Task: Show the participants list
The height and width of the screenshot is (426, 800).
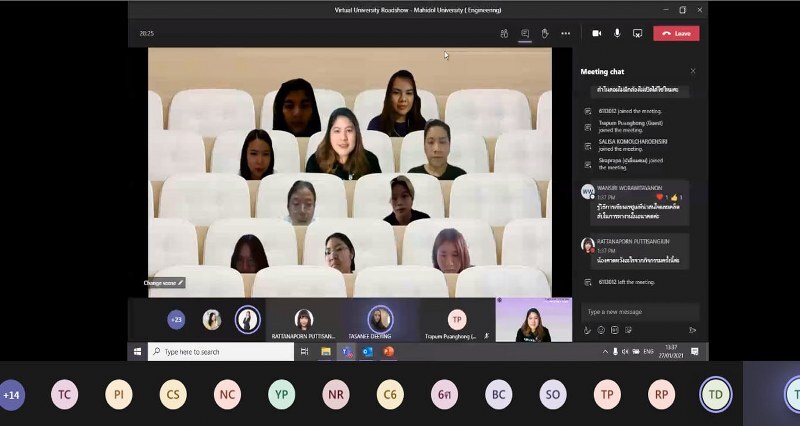Action: (x=505, y=33)
